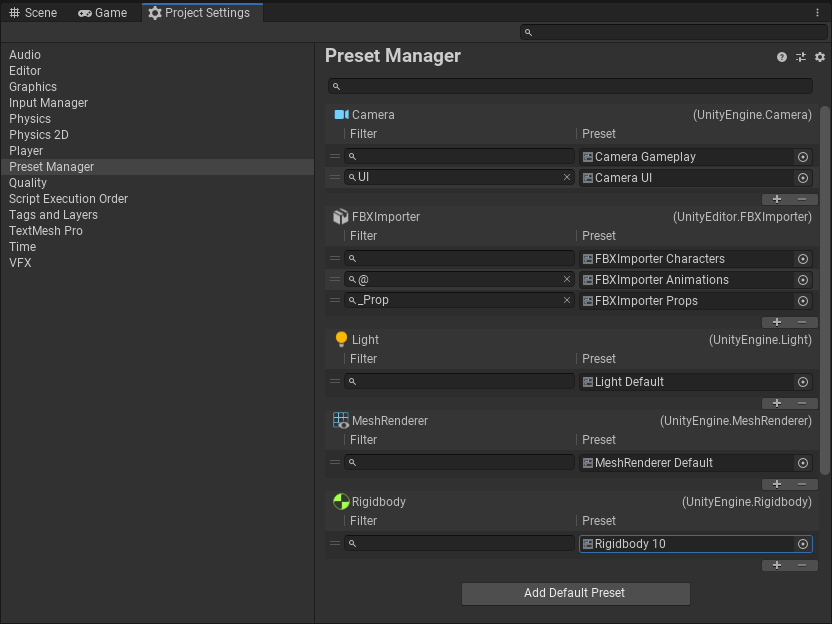Click the Light bulb component icon

coord(341,340)
